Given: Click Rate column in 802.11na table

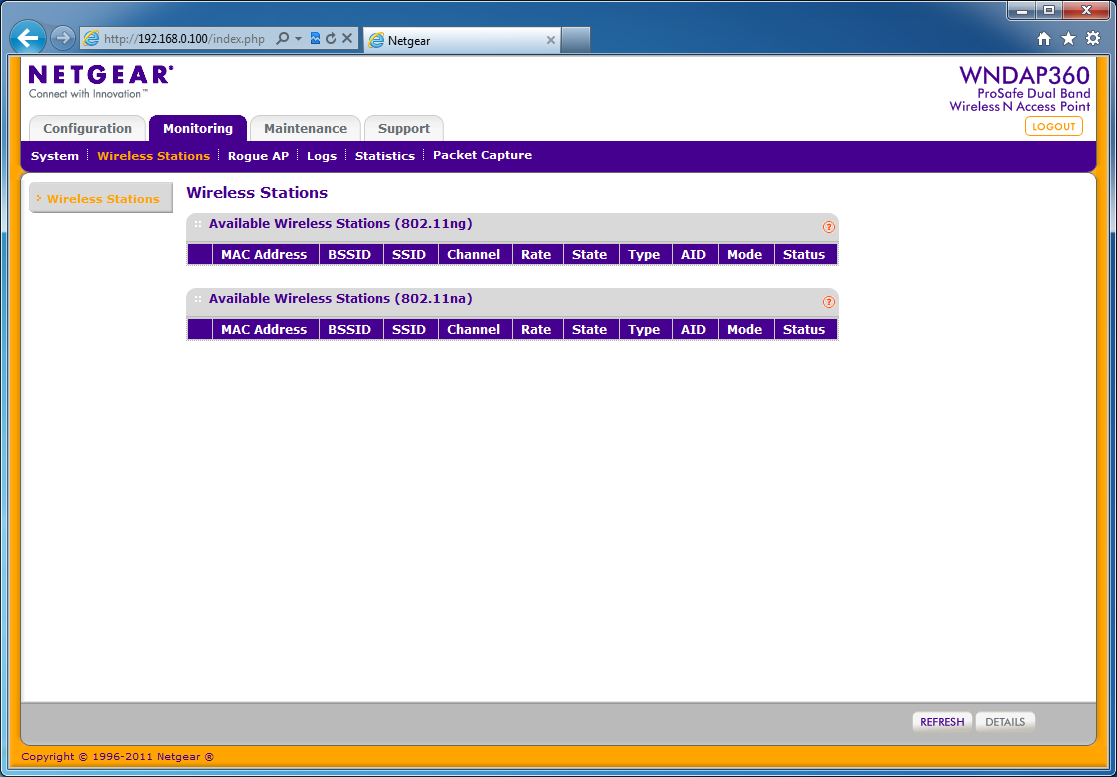Looking at the screenshot, I should pos(536,329).
